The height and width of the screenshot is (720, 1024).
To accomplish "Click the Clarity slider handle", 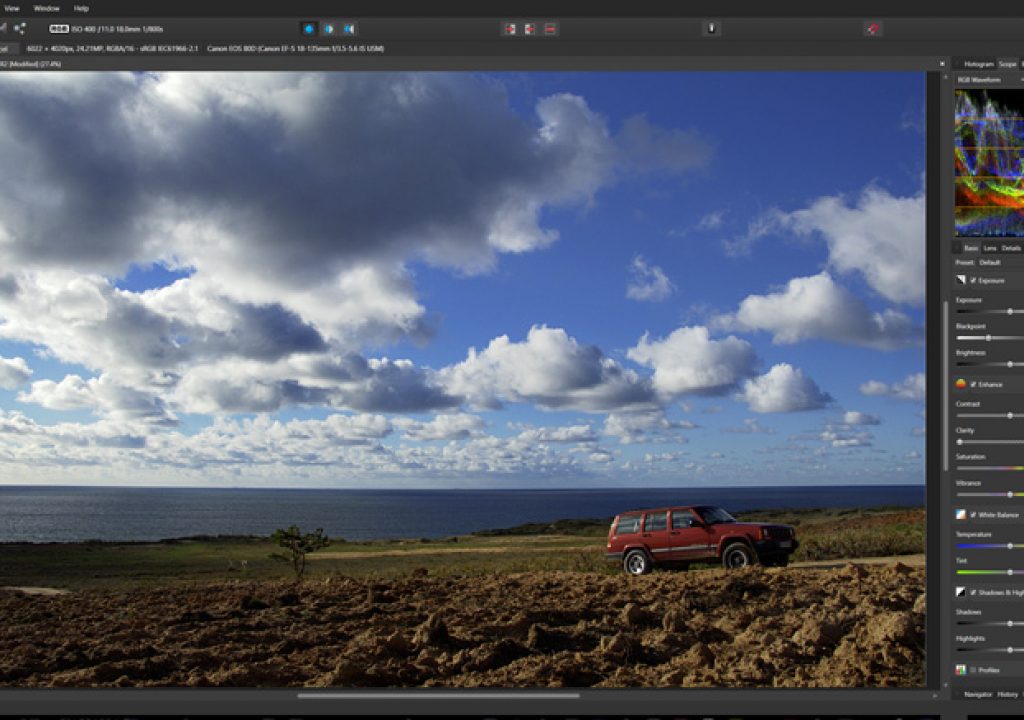I will [x=959, y=442].
